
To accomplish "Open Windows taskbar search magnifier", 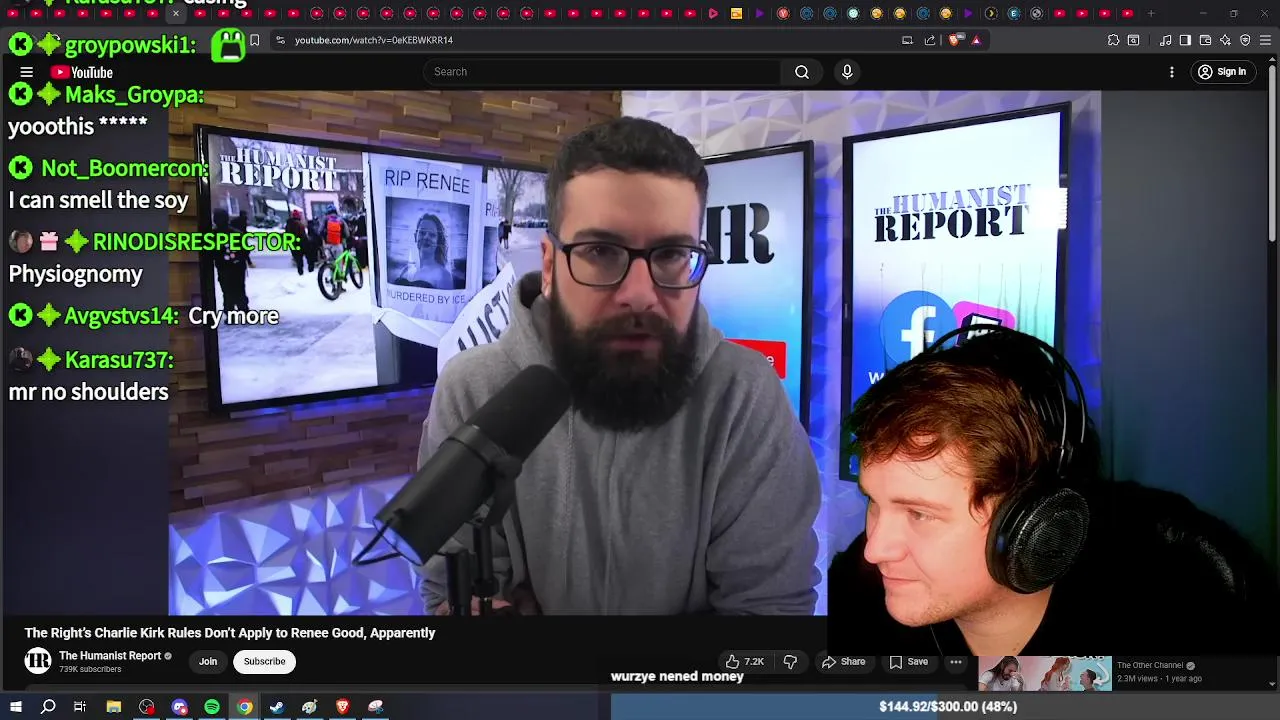I will [x=48, y=707].
